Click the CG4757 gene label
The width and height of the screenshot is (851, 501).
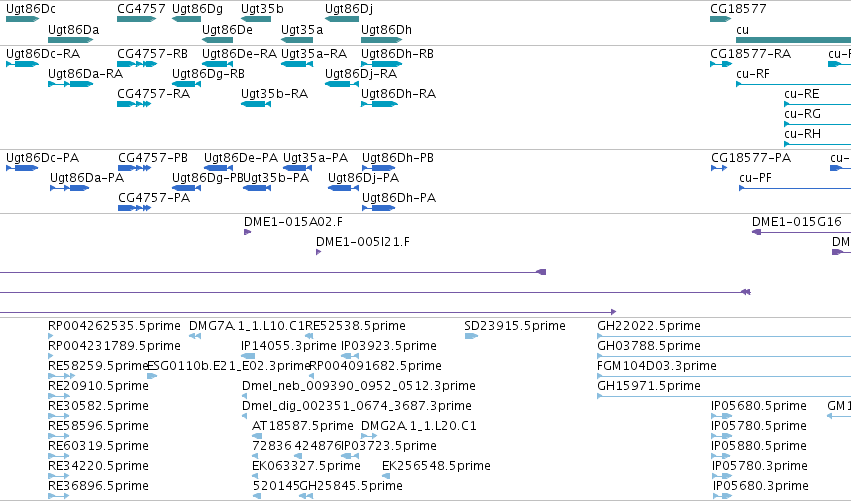point(141,9)
